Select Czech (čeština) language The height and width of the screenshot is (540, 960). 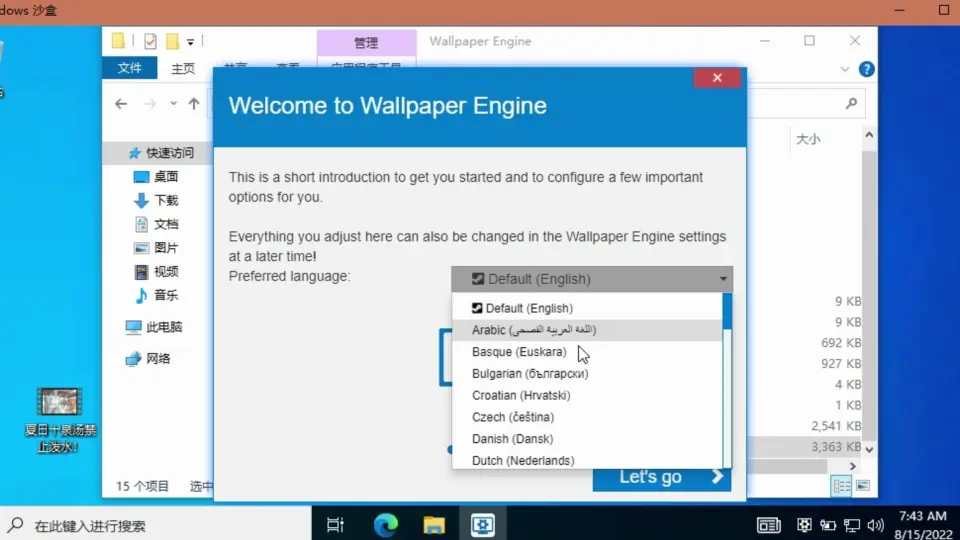click(x=587, y=417)
